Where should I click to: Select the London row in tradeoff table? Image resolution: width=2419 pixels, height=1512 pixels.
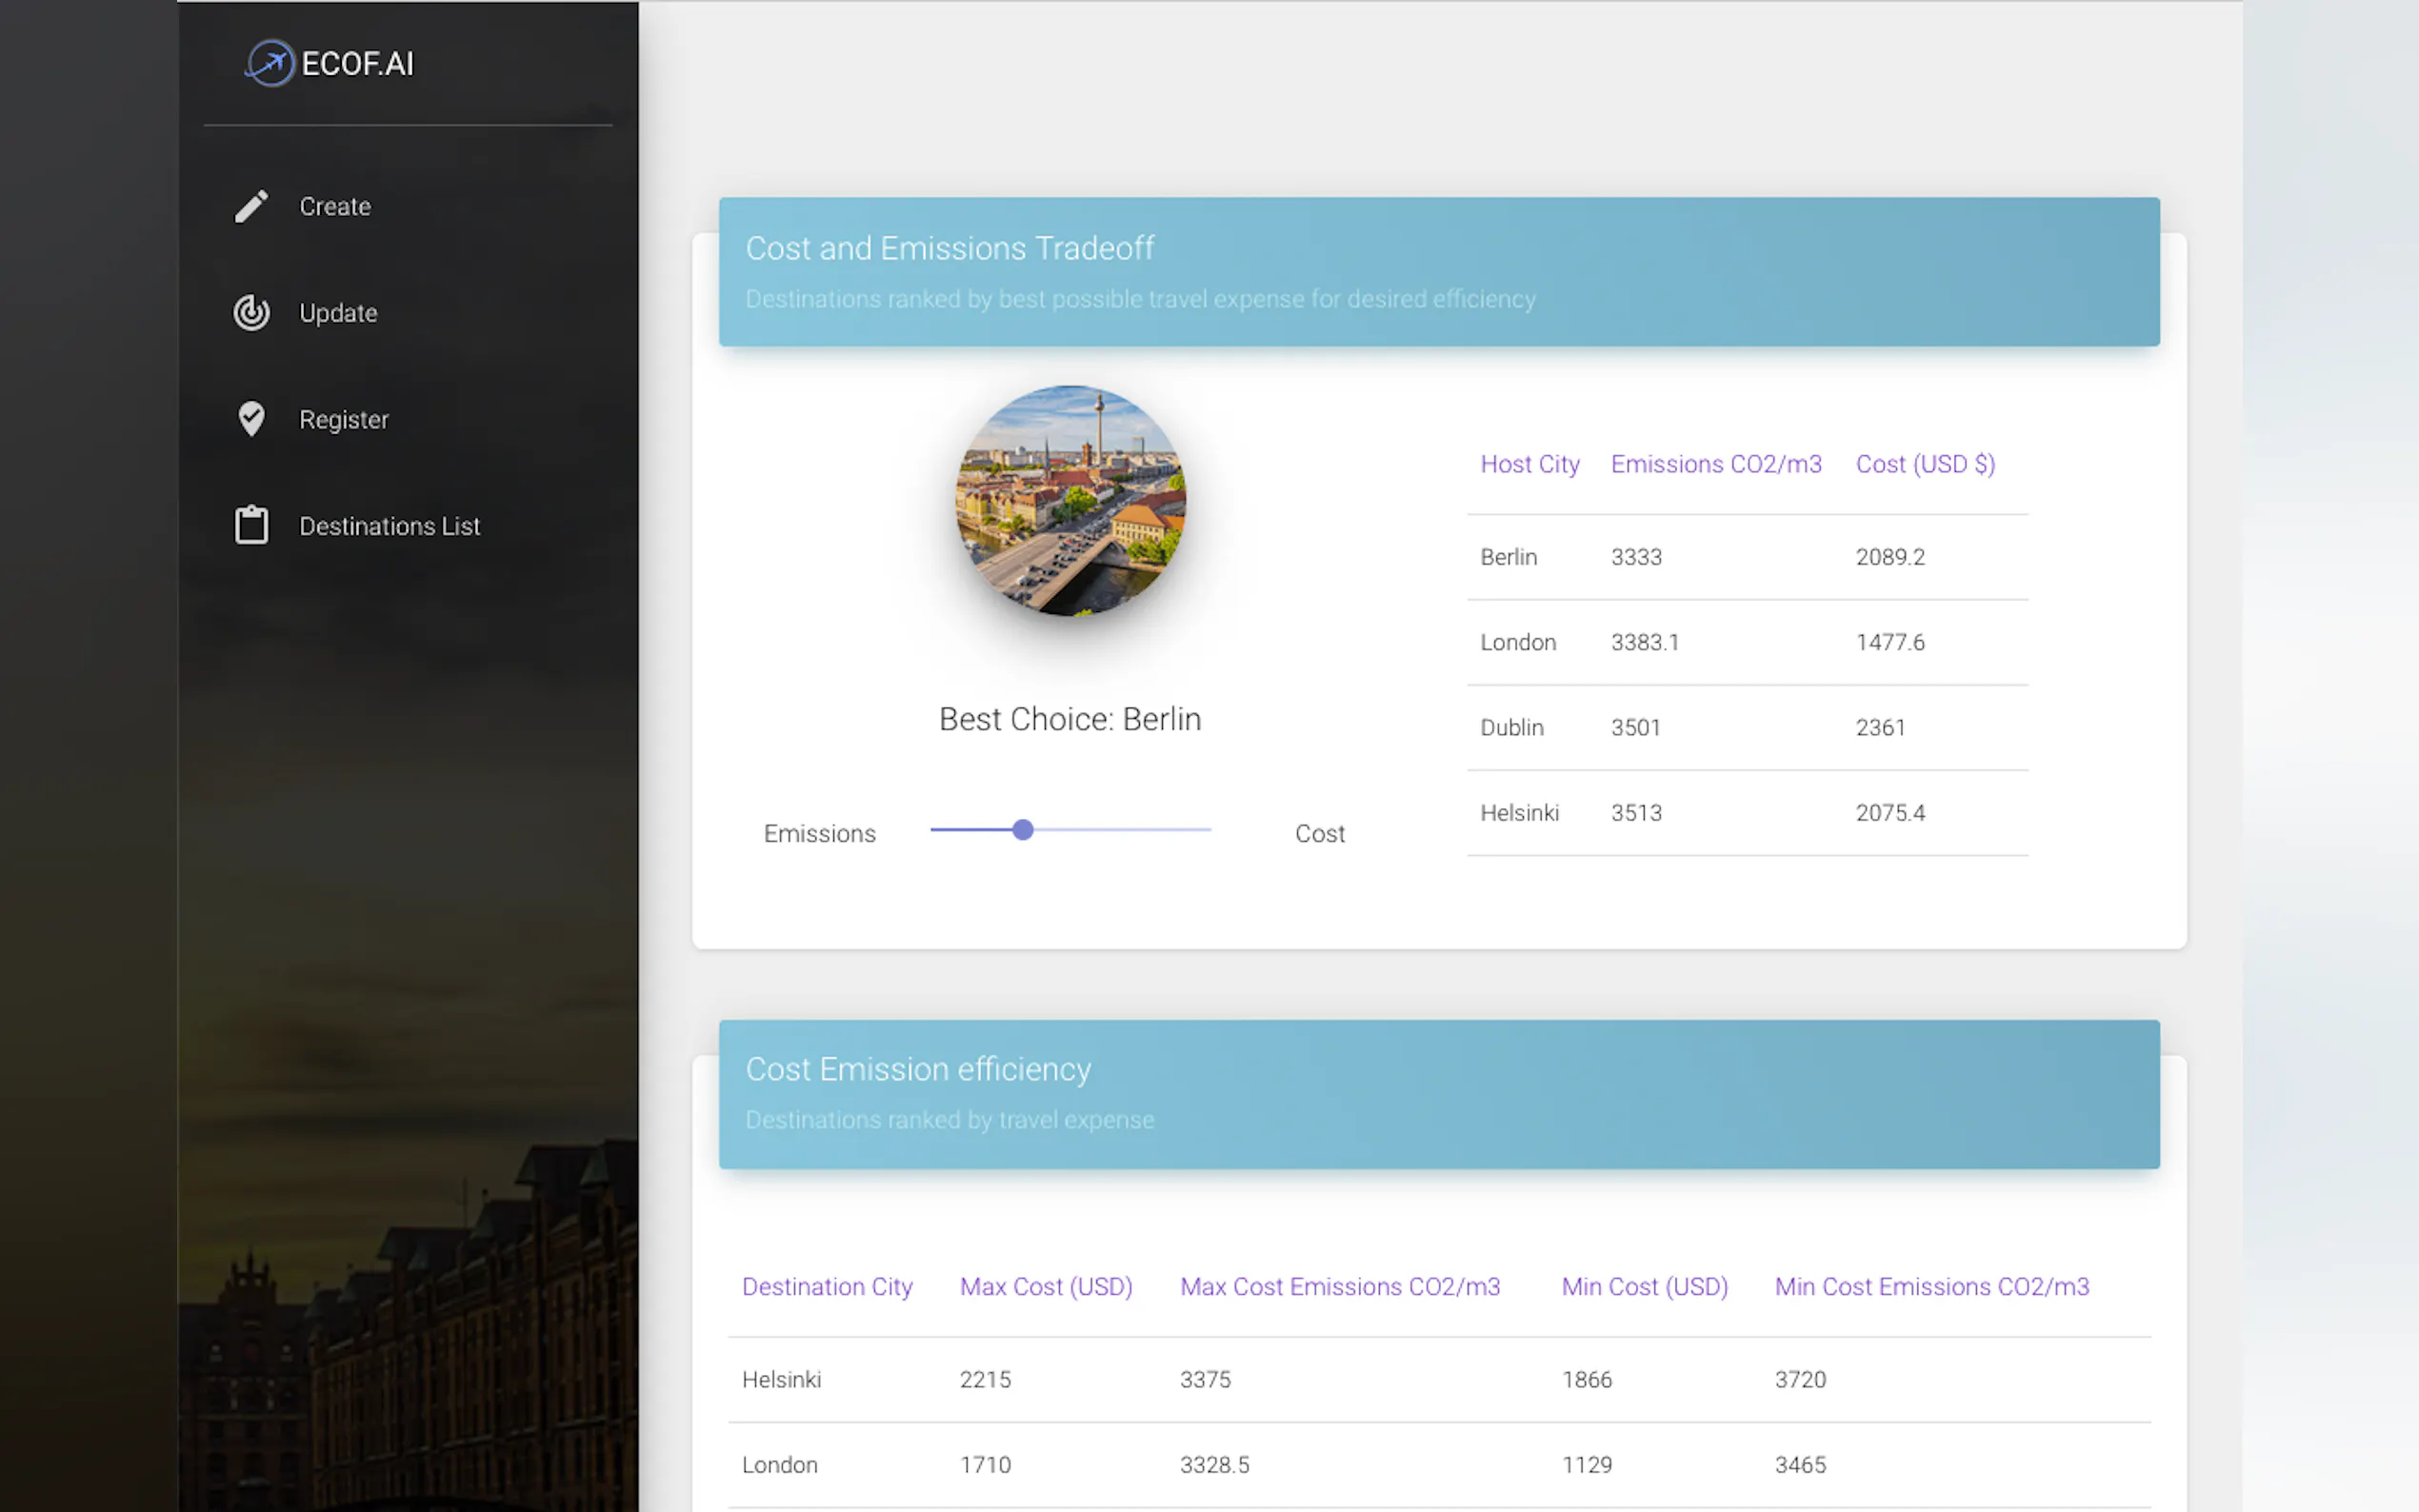[1746, 642]
